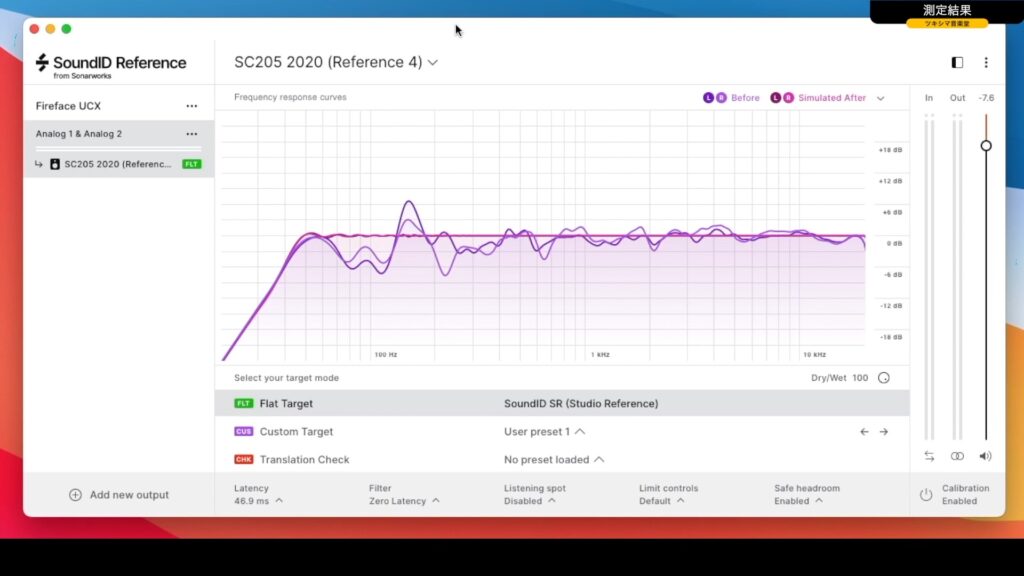Screen dimensions: 1024x576
Task: Click the In level meter
Action: coord(929,277)
